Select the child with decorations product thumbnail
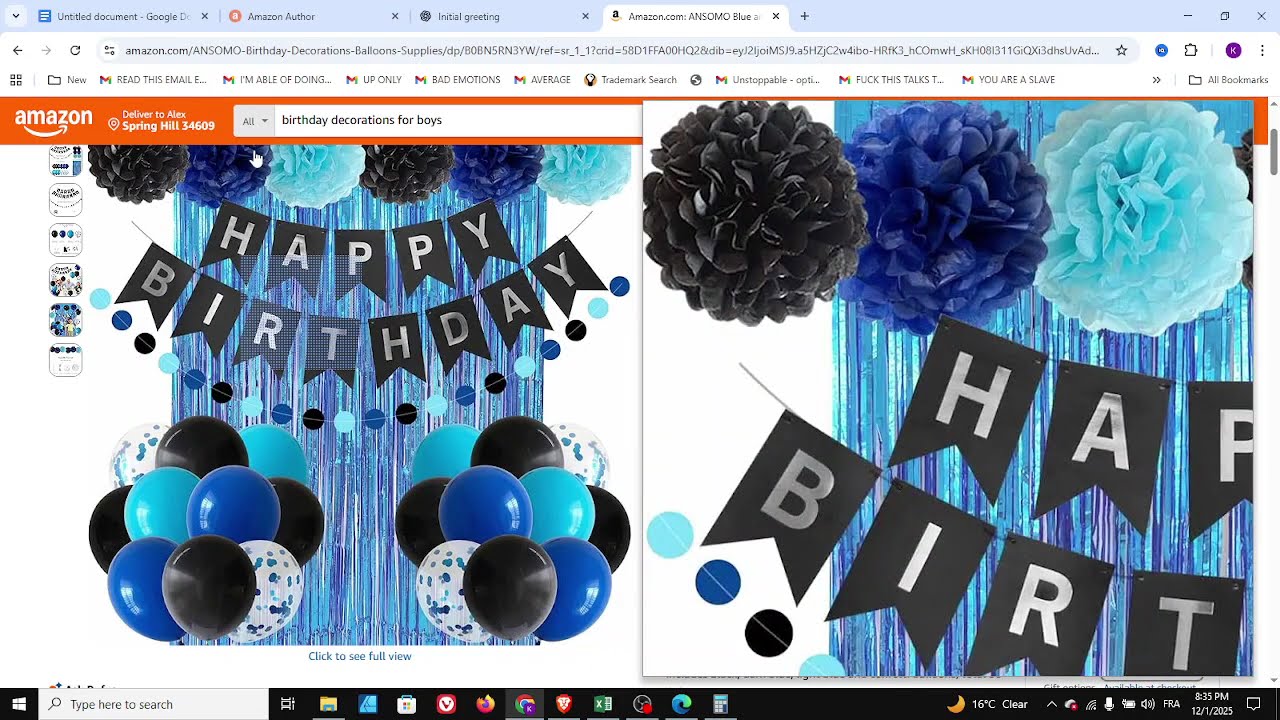The image size is (1280, 720). pyautogui.click(x=66, y=320)
